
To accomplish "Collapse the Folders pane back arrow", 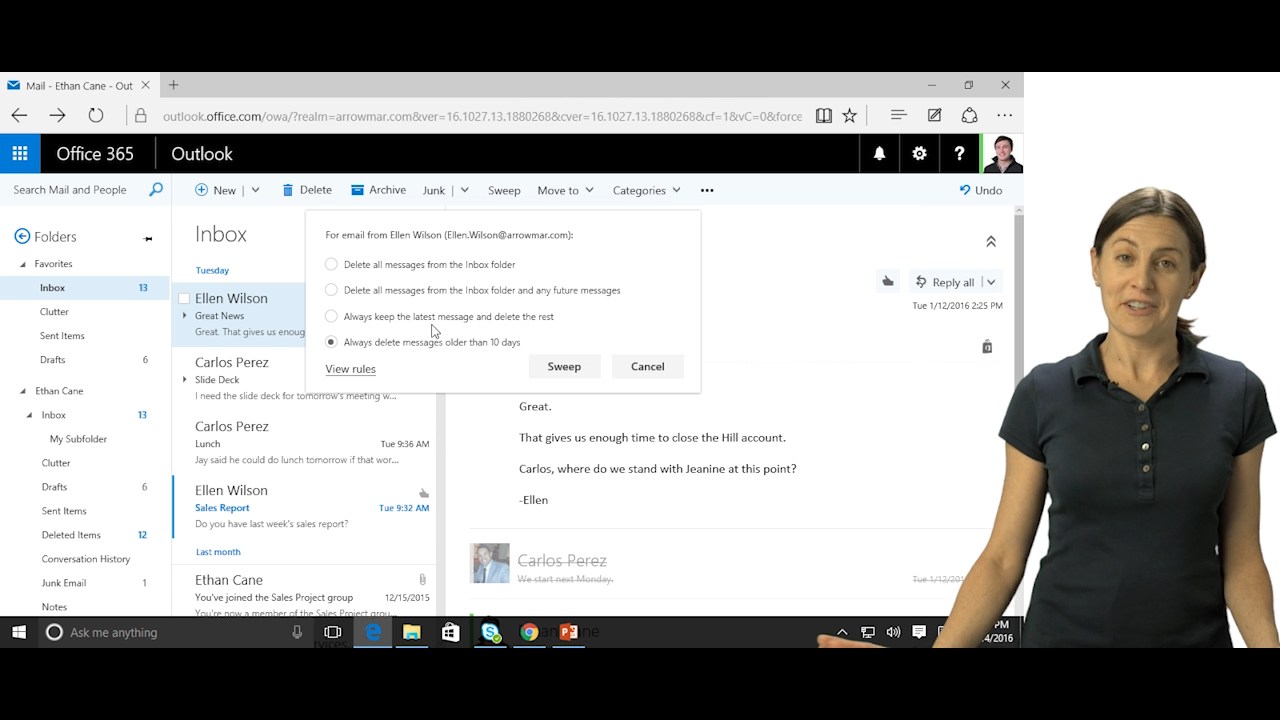I will (x=22, y=236).
